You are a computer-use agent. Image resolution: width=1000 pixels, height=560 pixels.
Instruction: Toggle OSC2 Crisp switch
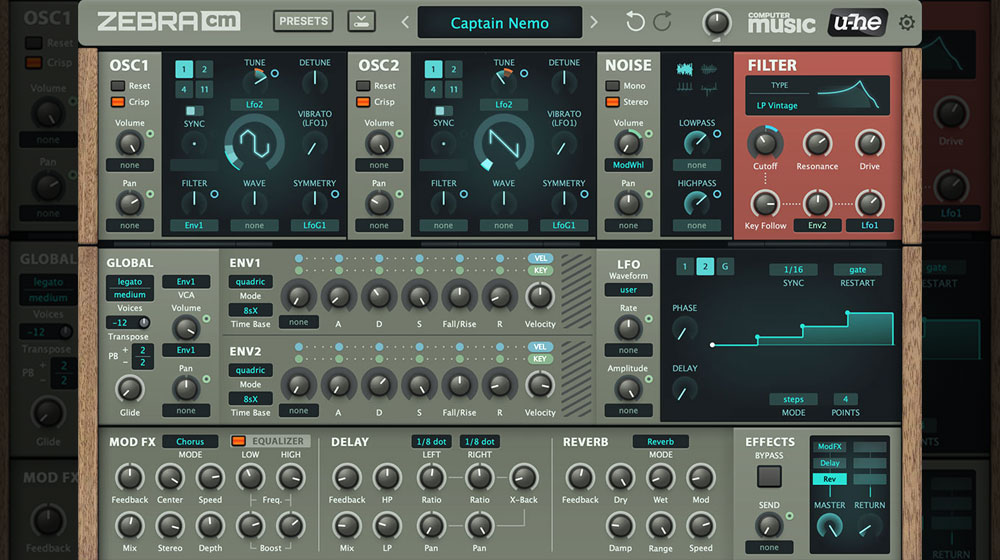[363, 101]
